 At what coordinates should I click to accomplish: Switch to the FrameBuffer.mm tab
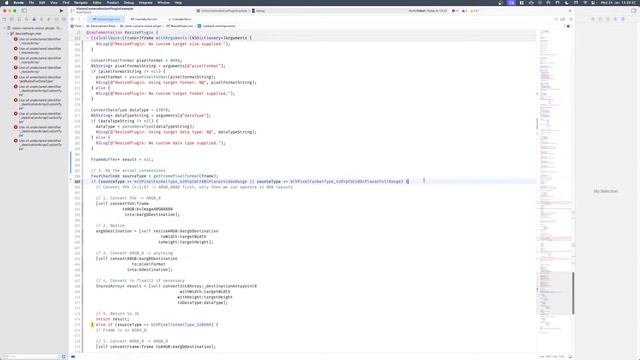coord(144,19)
